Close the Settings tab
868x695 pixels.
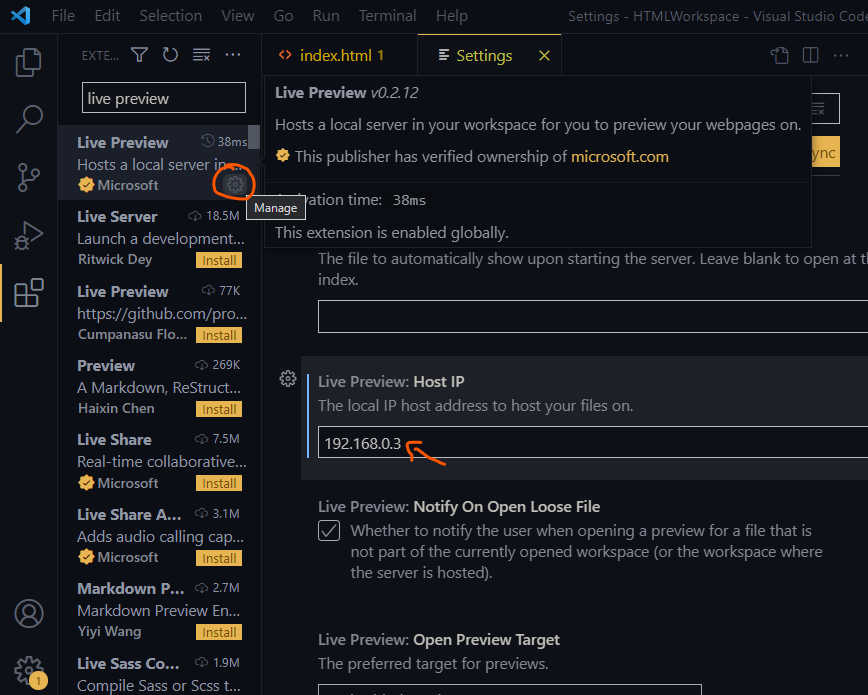pyautogui.click(x=544, y=55)
